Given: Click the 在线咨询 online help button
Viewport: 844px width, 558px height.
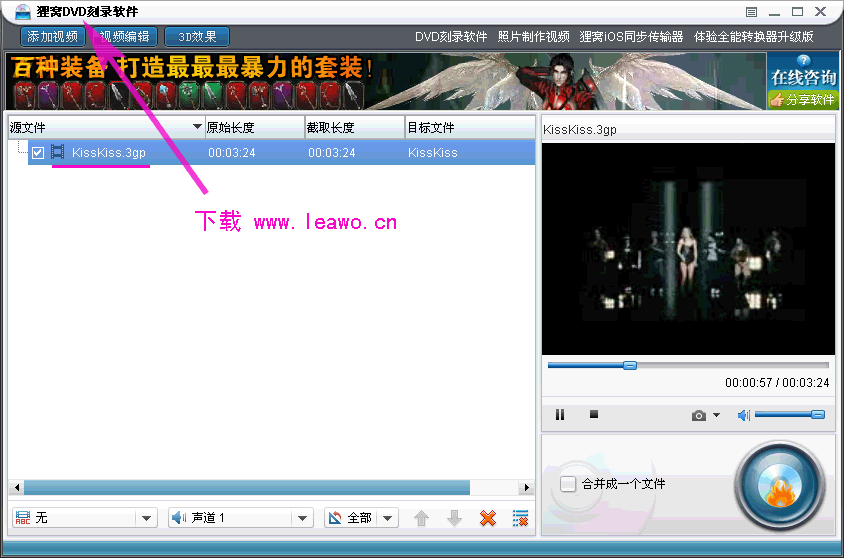Looking at the screenshot, I should (x=803, y=72).
